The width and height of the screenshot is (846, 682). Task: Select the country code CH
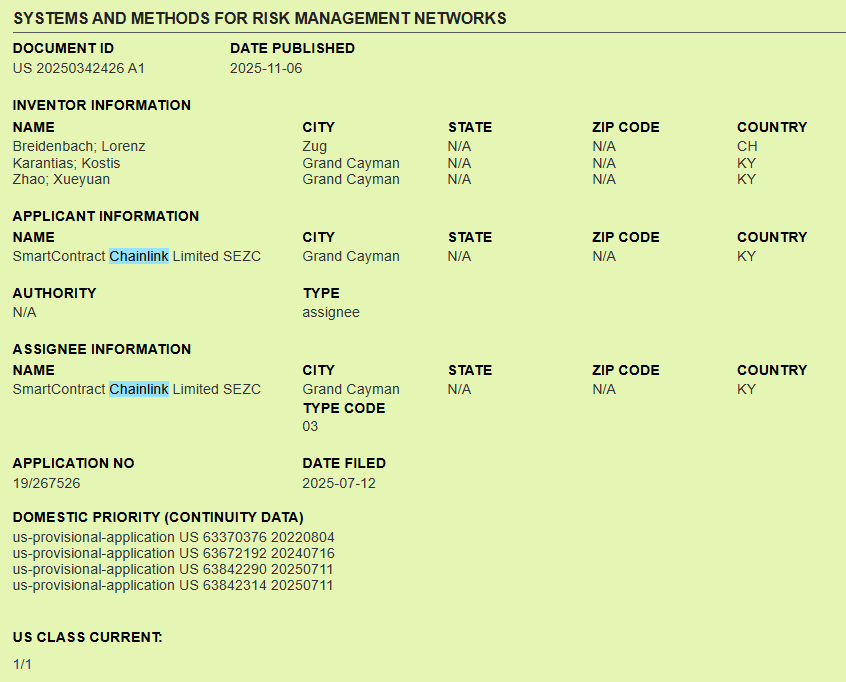pyautogui.click(x=747, y=146)
